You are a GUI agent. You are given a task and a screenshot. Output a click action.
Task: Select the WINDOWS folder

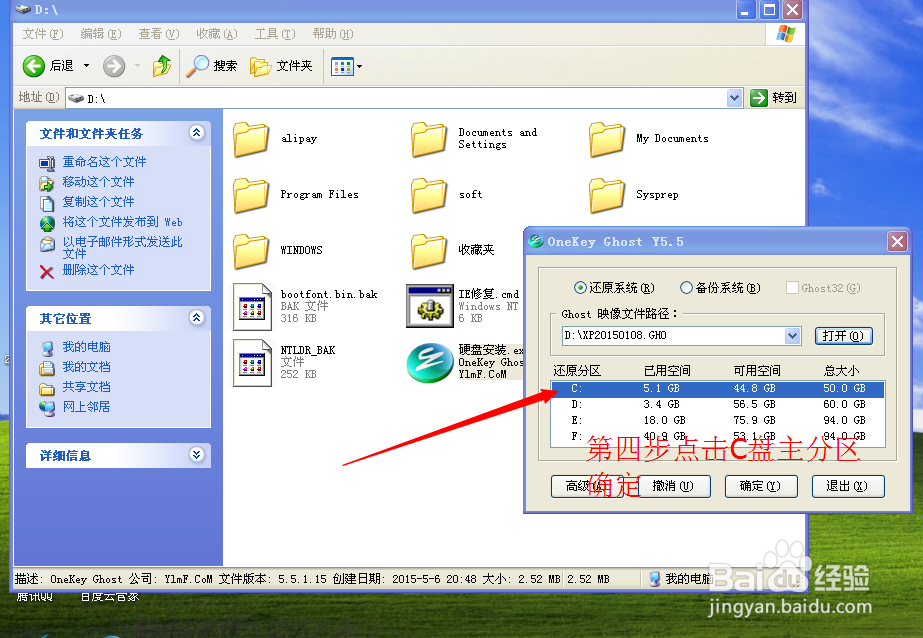coord(251,251)
